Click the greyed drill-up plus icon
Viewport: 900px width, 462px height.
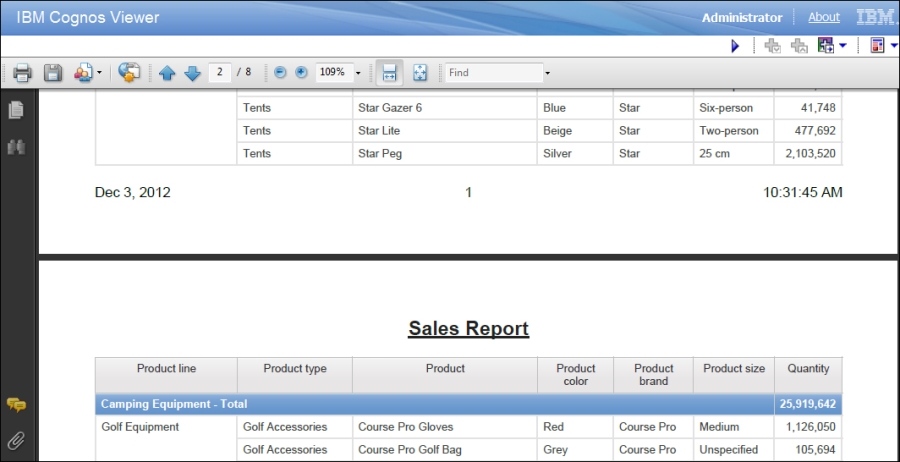coord(799,46)
